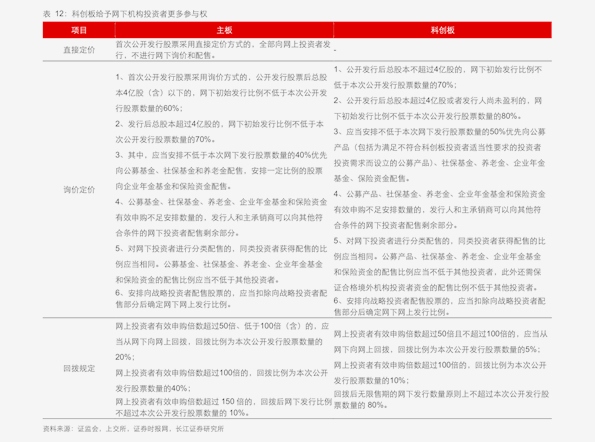Select the 询价定价 row label

(x=79, y=189)
